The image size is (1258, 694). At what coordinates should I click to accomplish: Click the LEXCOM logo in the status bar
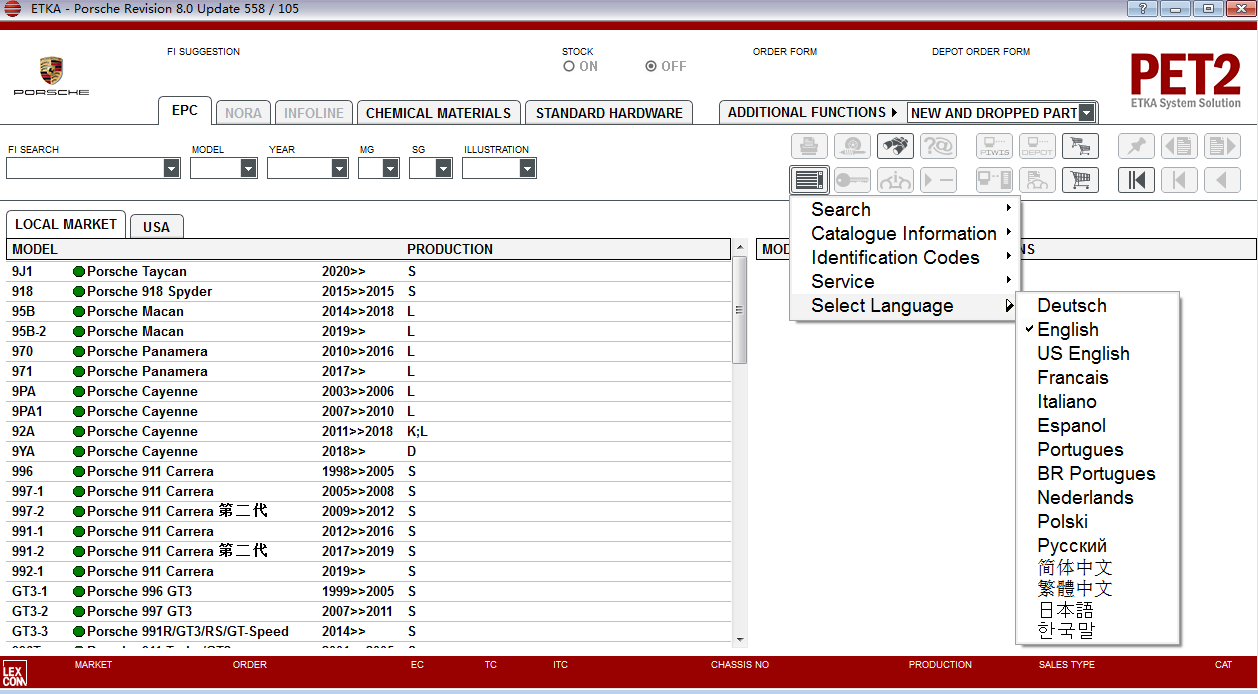pyautogui.click(x=16, y=673)
